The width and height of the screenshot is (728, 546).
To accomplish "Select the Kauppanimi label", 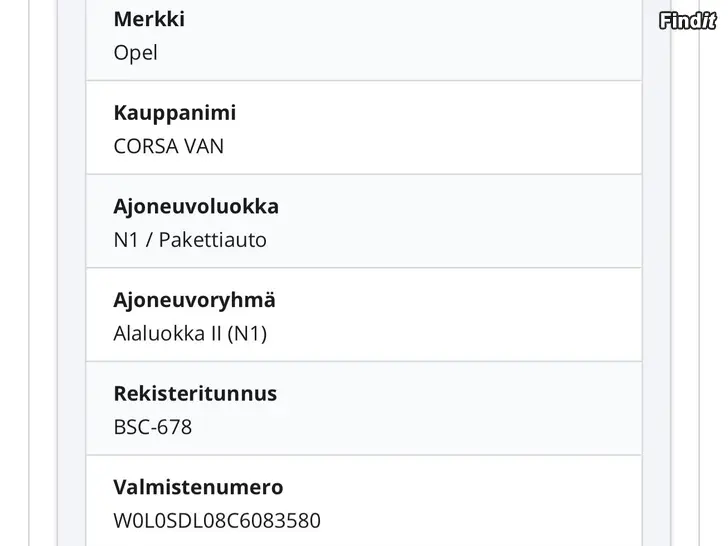I will click(175, 113).
